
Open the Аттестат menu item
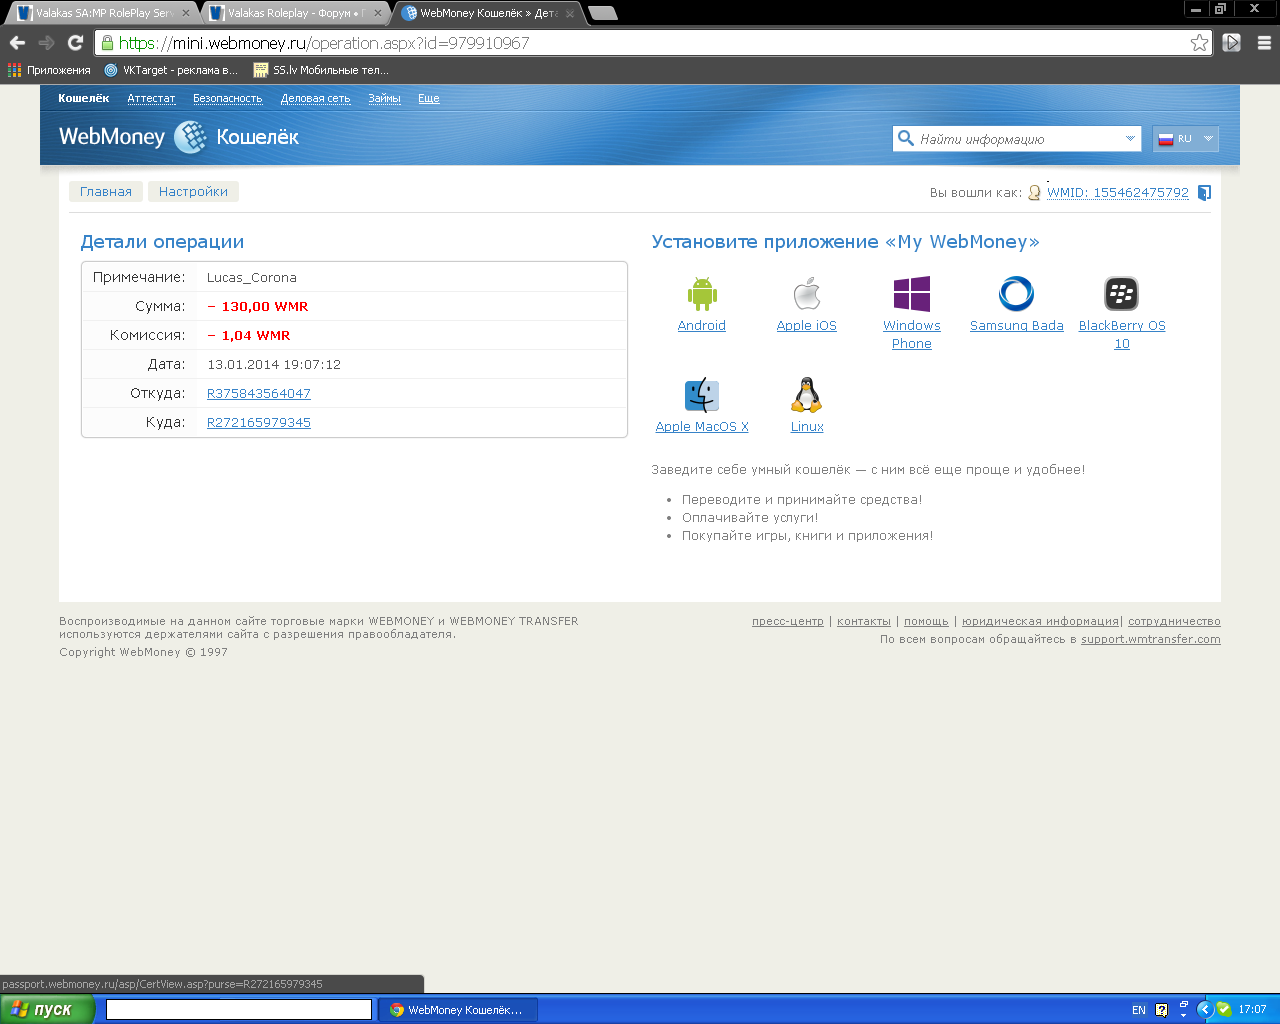point(151,98)
